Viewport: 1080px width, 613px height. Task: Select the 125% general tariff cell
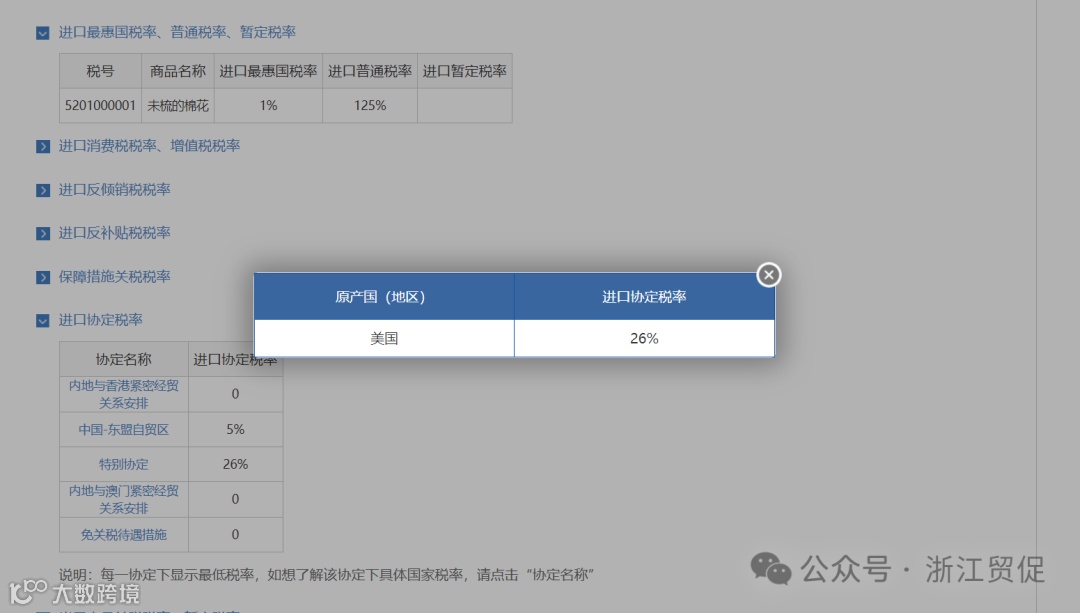(x=370, y=105)
